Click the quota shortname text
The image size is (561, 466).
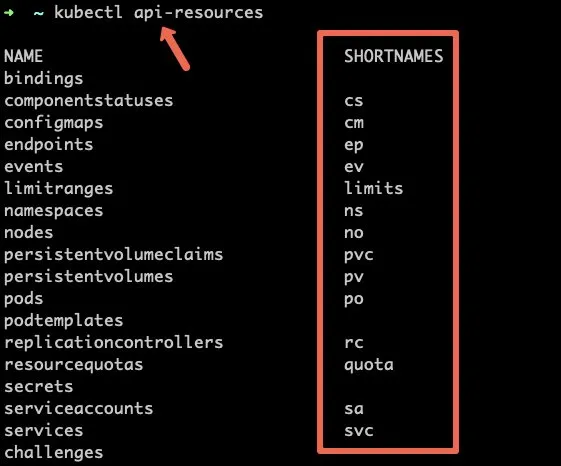369,365
